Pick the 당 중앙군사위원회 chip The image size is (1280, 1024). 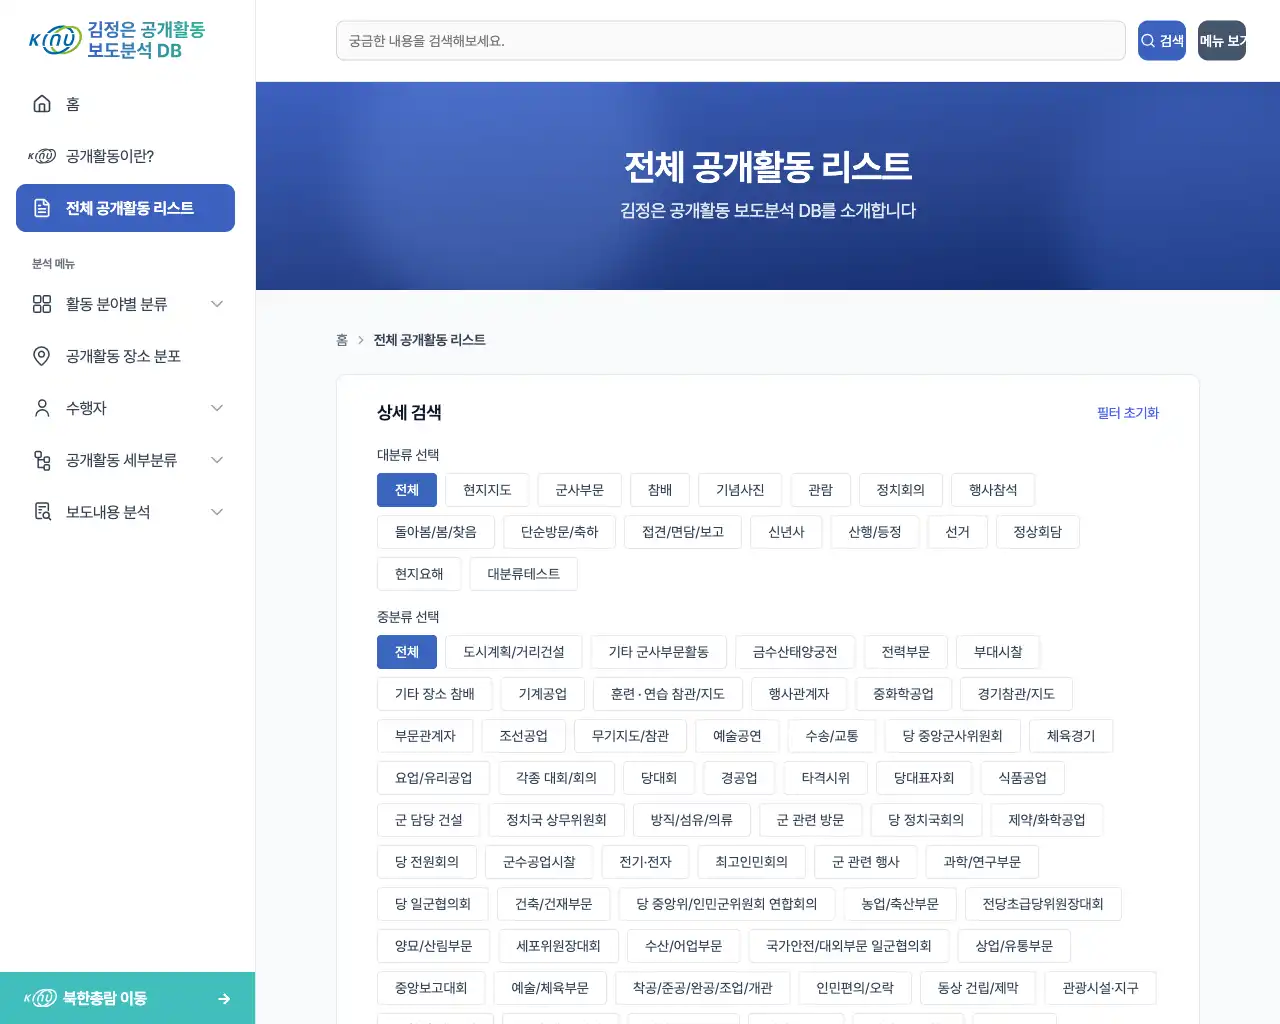click(953, 736)
